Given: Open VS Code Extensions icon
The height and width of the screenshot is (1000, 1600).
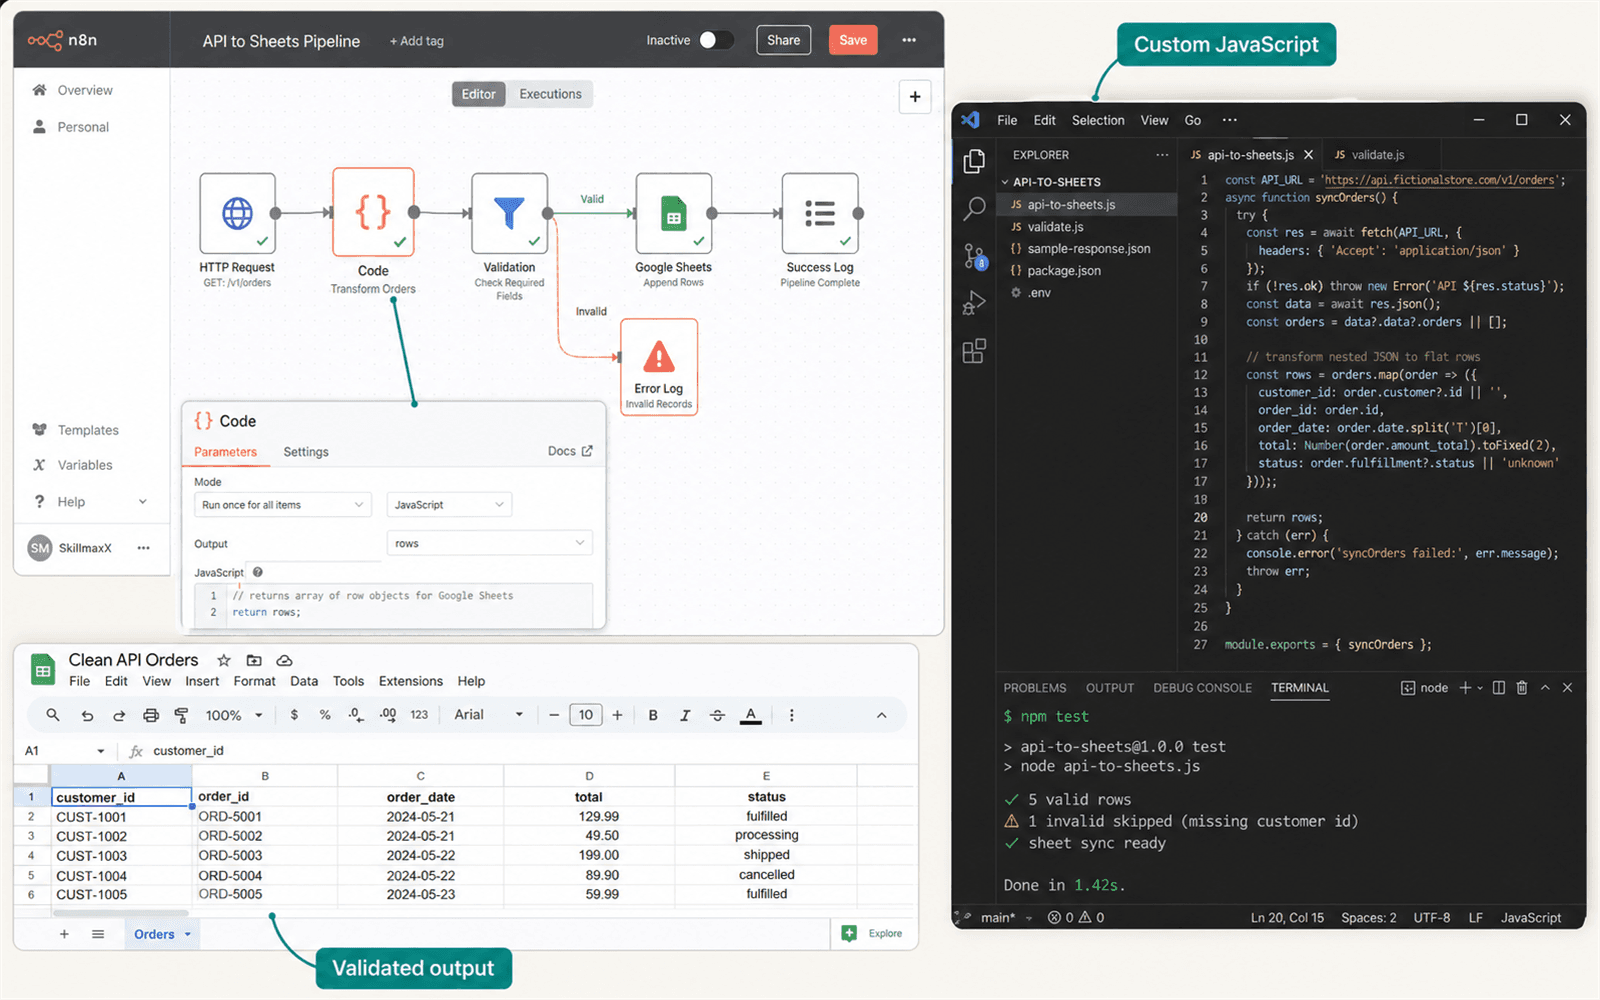Looking at the screenshot, I should point(974,351).
